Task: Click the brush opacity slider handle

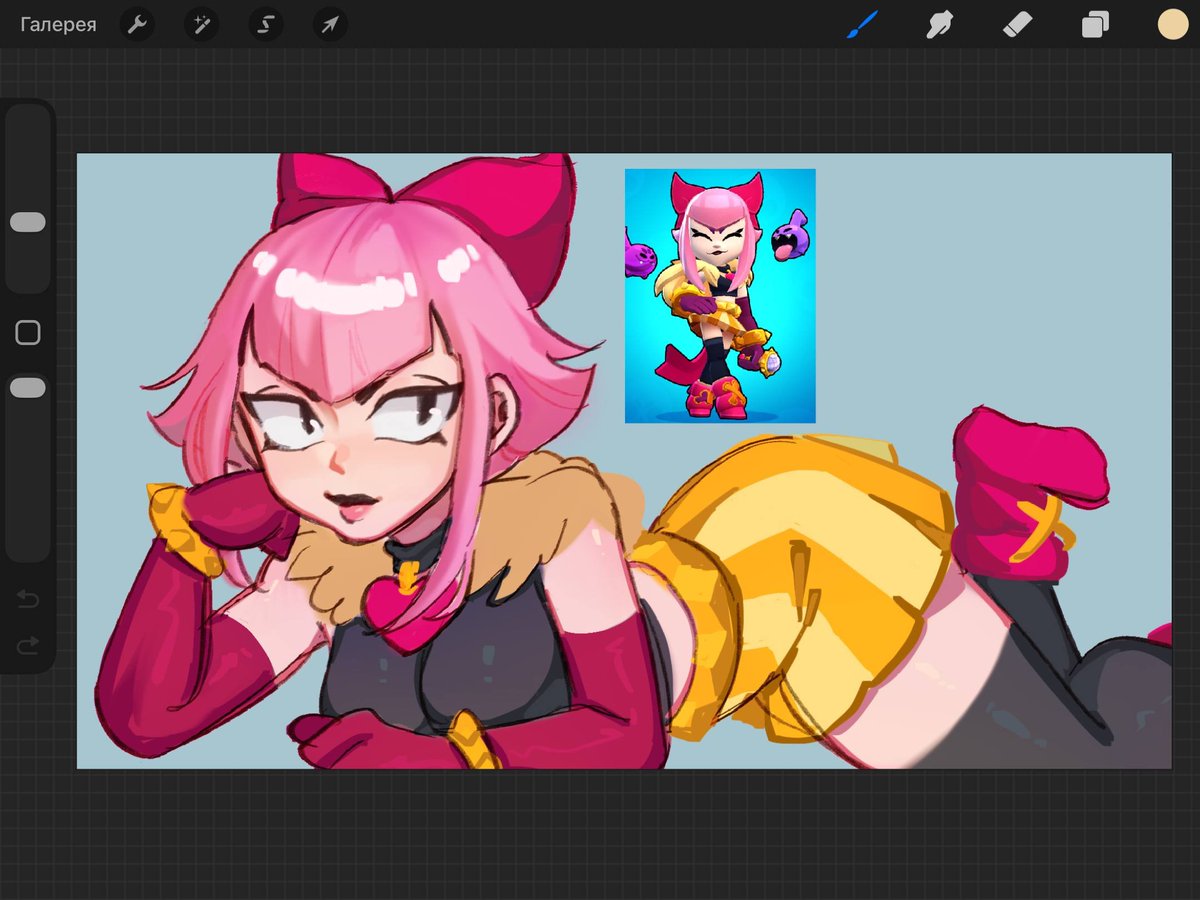Action: click(28, 387)
